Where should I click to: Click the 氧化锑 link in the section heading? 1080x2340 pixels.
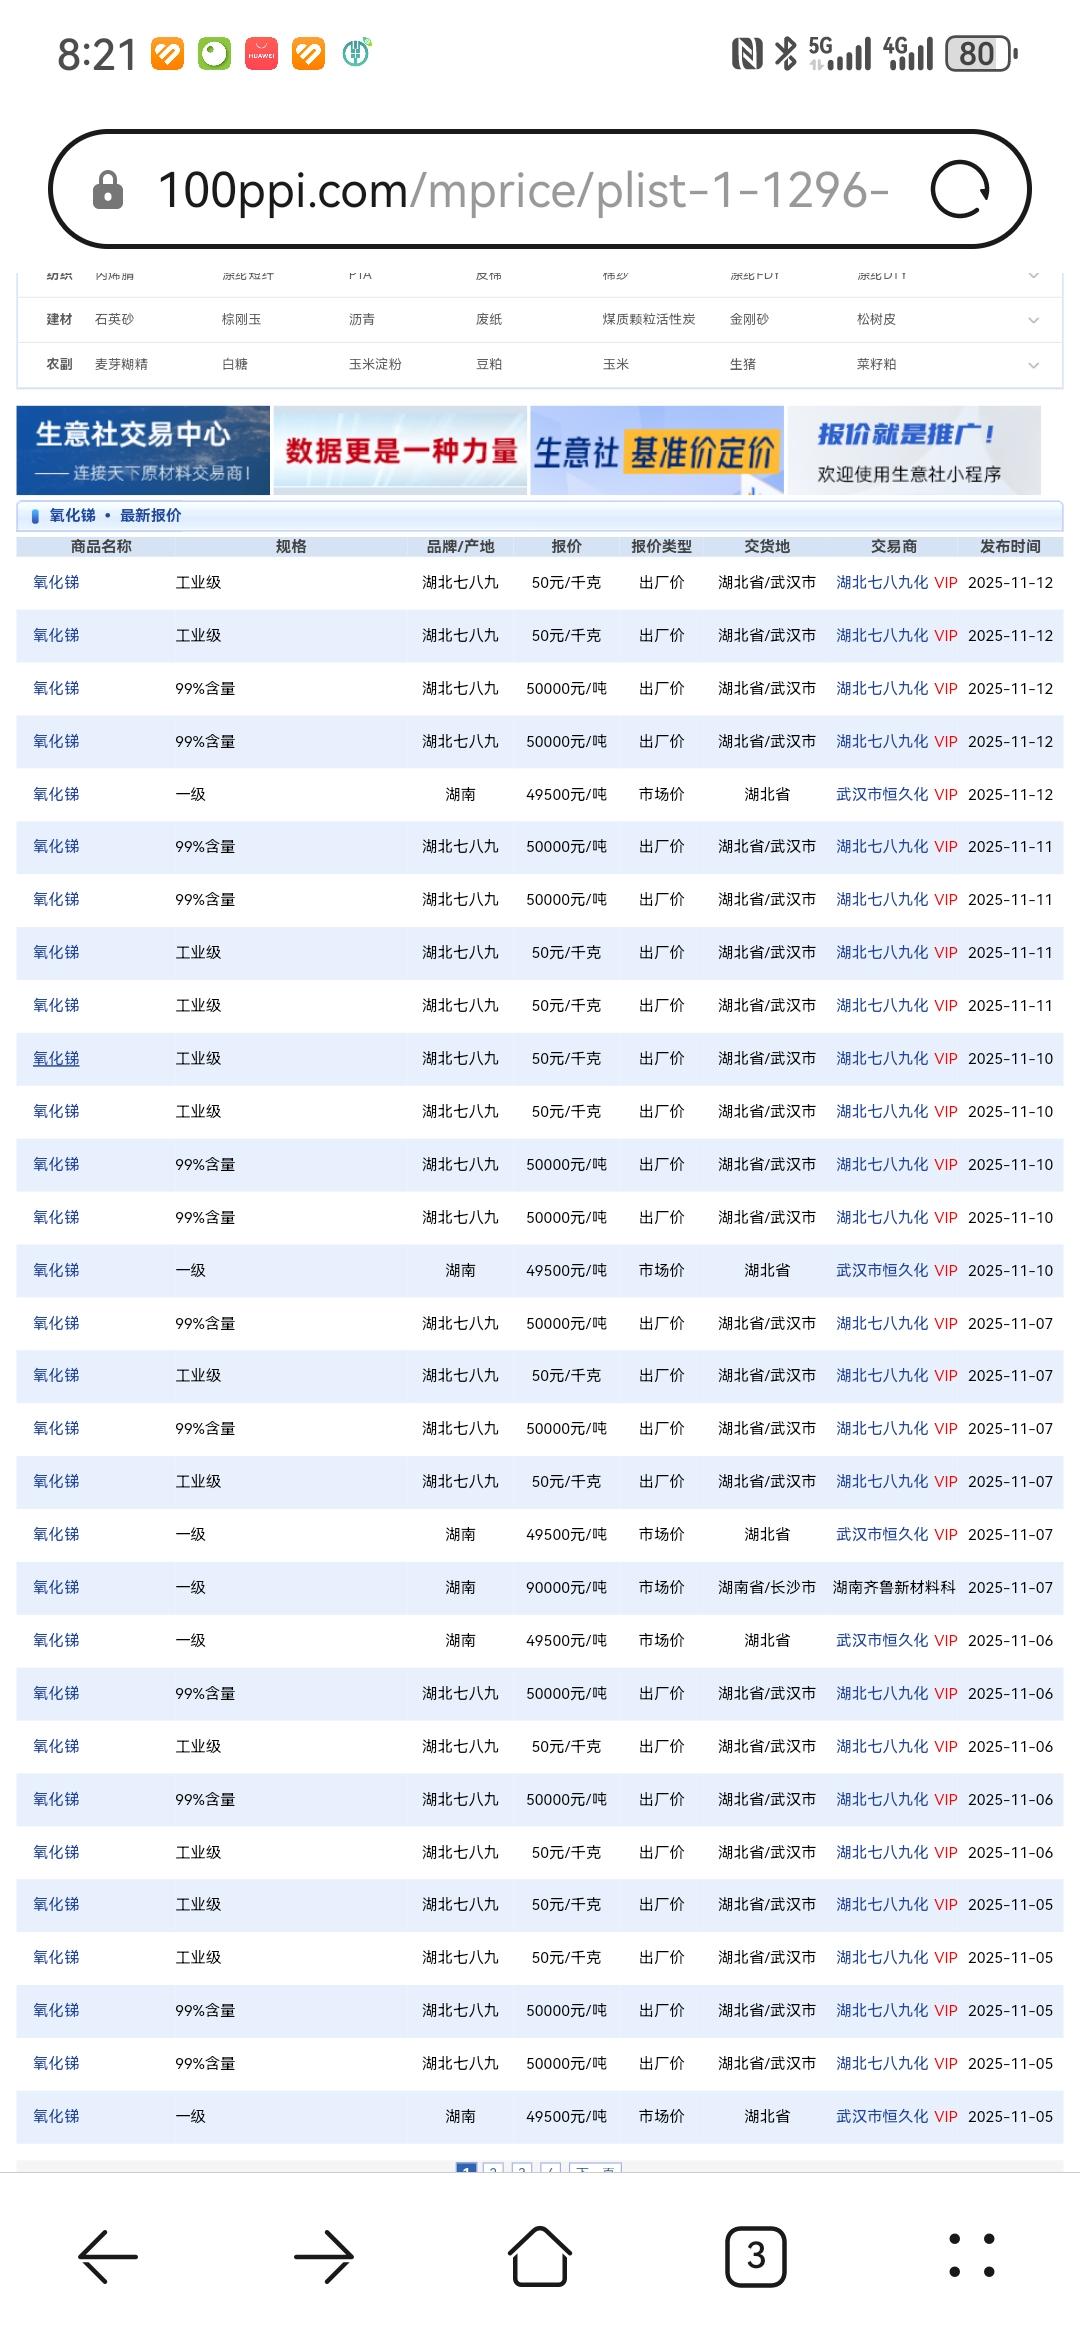coord(72,515)
